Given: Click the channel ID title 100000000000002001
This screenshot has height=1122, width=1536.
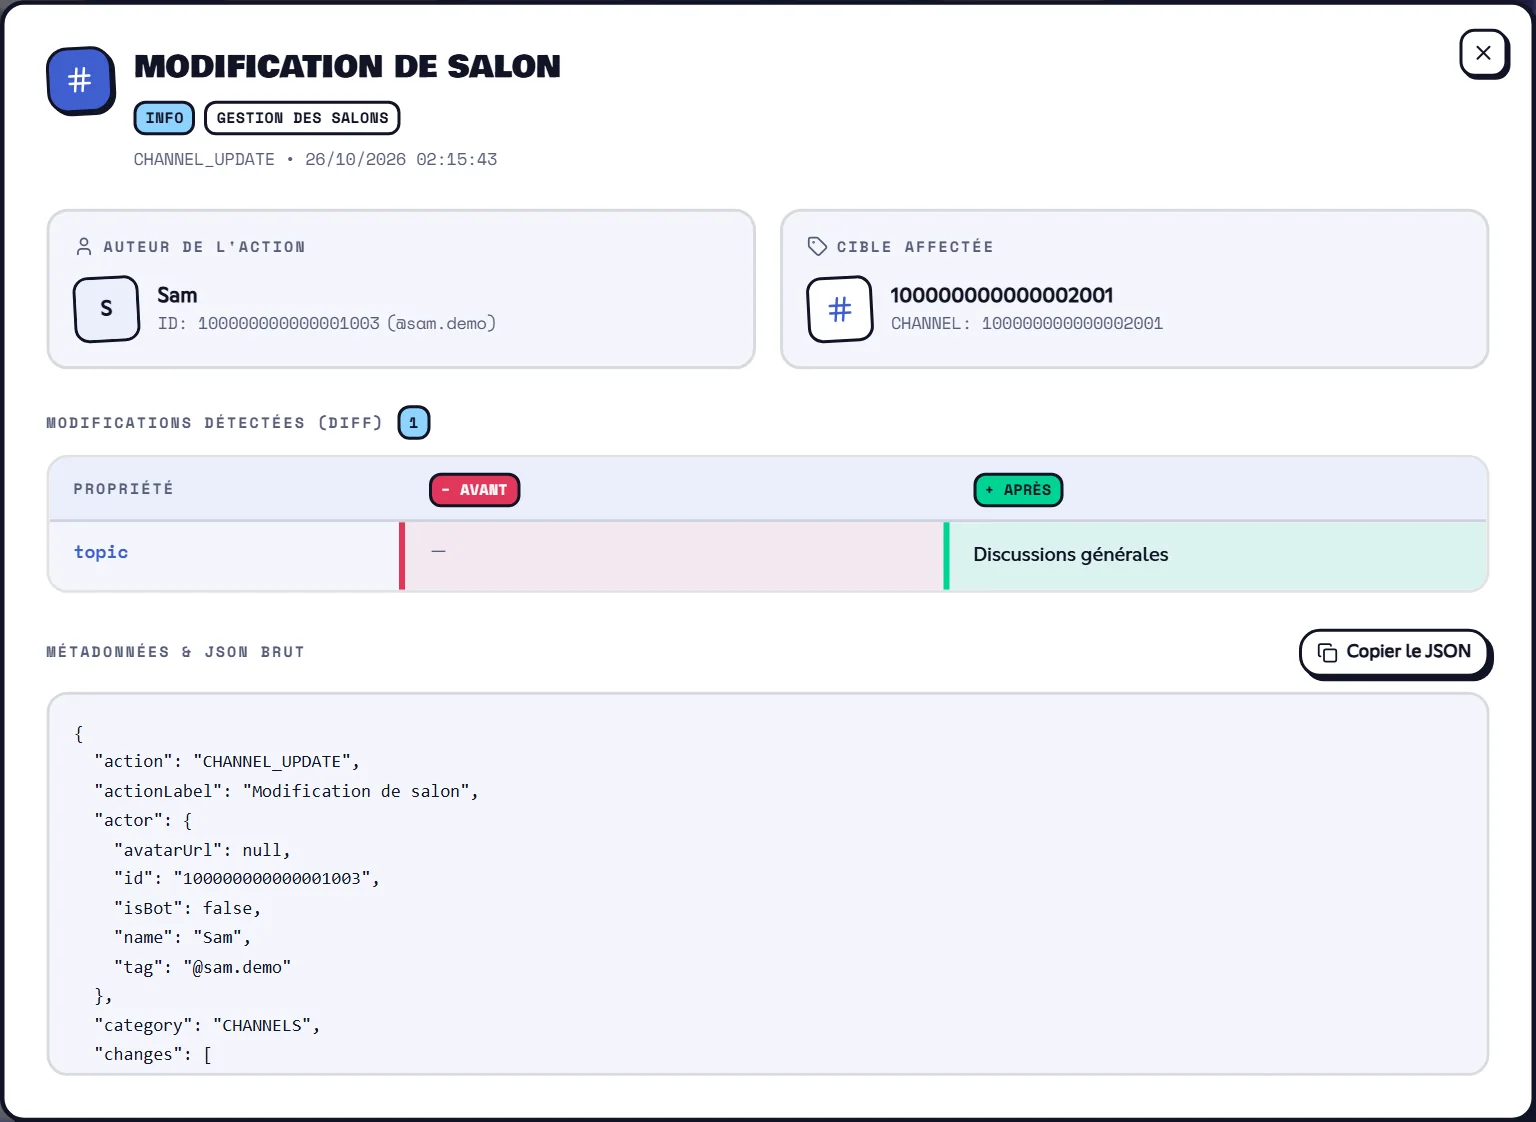Looking at the screenshot, I should 1002,295.
